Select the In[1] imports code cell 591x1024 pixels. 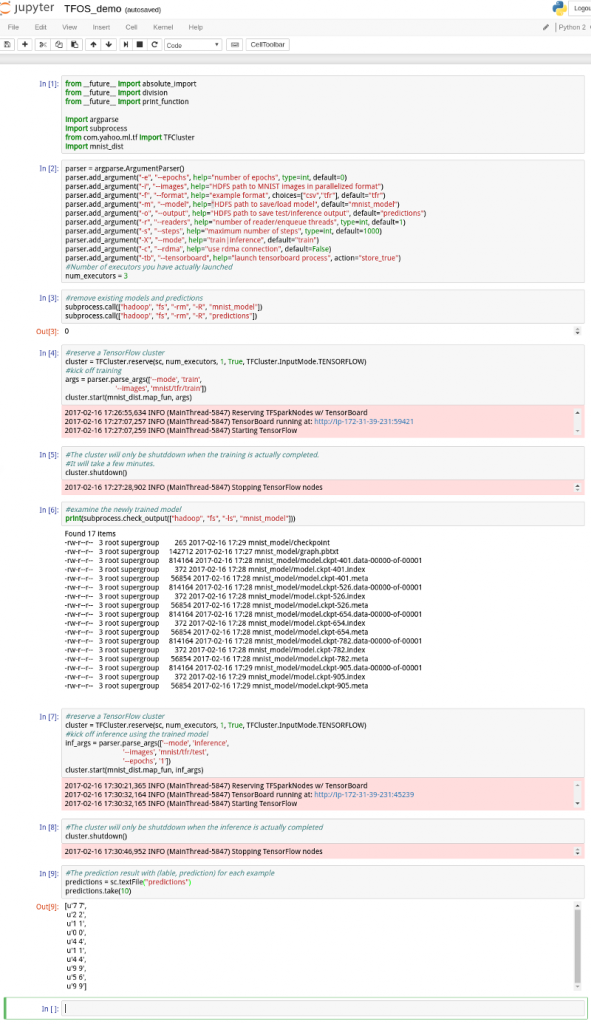[323, 115]
